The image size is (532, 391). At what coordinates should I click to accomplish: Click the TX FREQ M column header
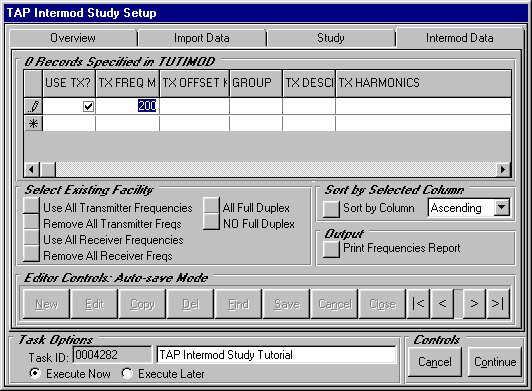[x=128, y=83]
